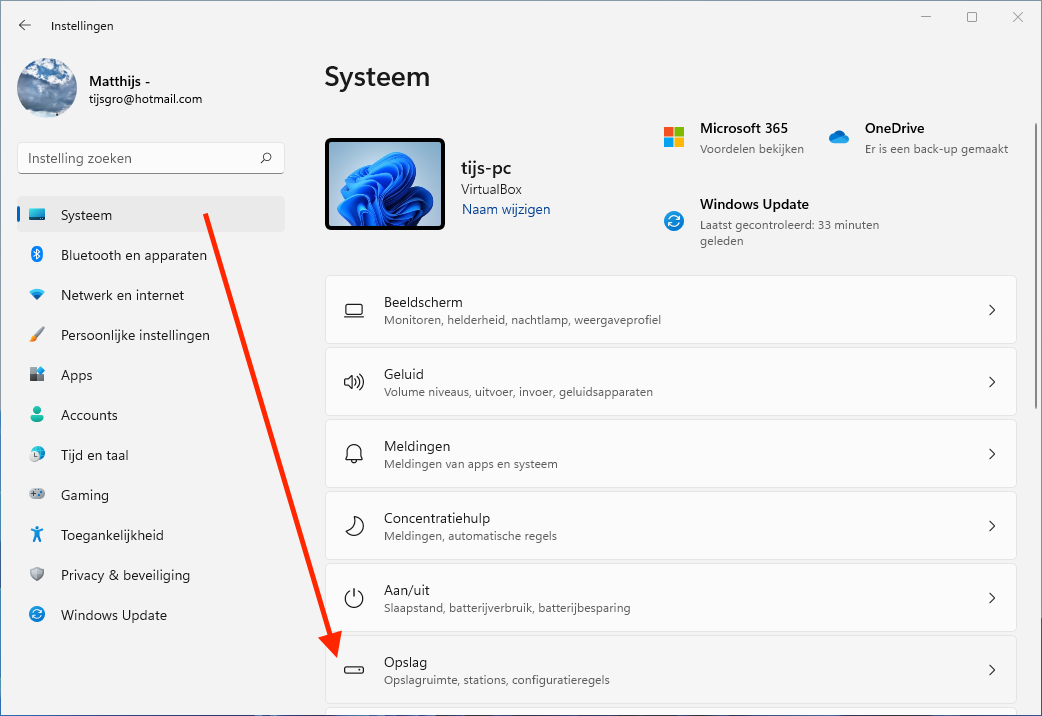Open Accounts in the sidebar
Viewport: 1042px width, 716px height.
[89, 415]
